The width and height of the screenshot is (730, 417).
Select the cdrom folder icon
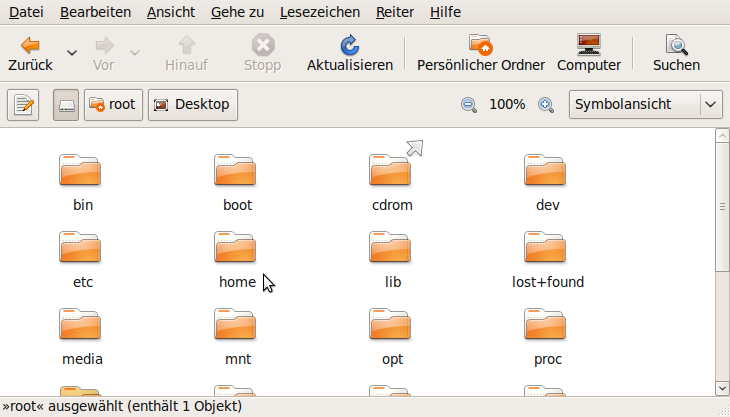click(390, 169)
